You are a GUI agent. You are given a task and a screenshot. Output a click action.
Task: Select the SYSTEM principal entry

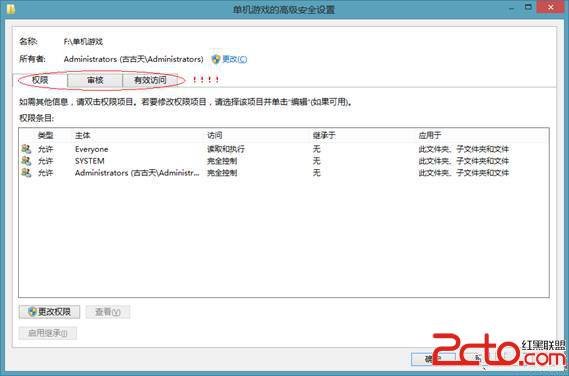[x=90, y=161]
